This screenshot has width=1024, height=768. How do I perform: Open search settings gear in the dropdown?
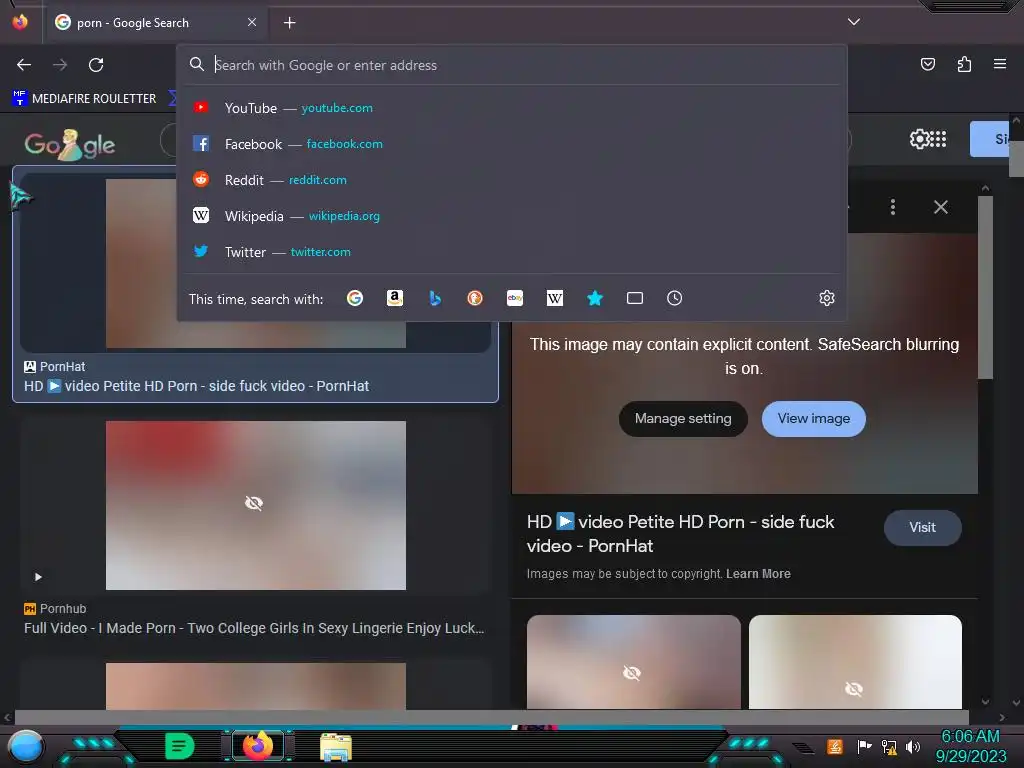(827, 298)
